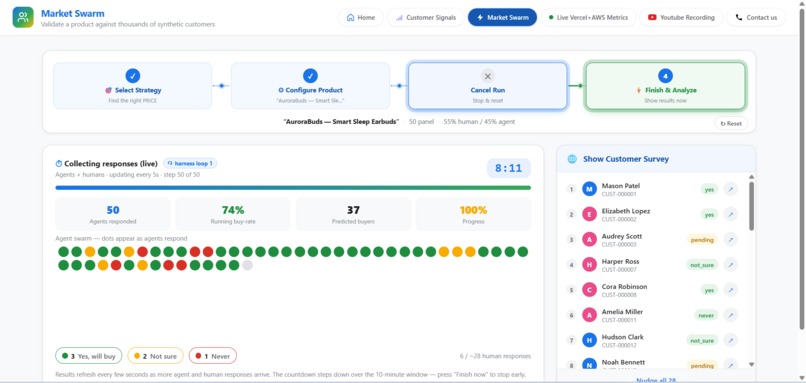The image size is (806, 383).
Task: Click the Configure Product step card
Action: (310, 86)
